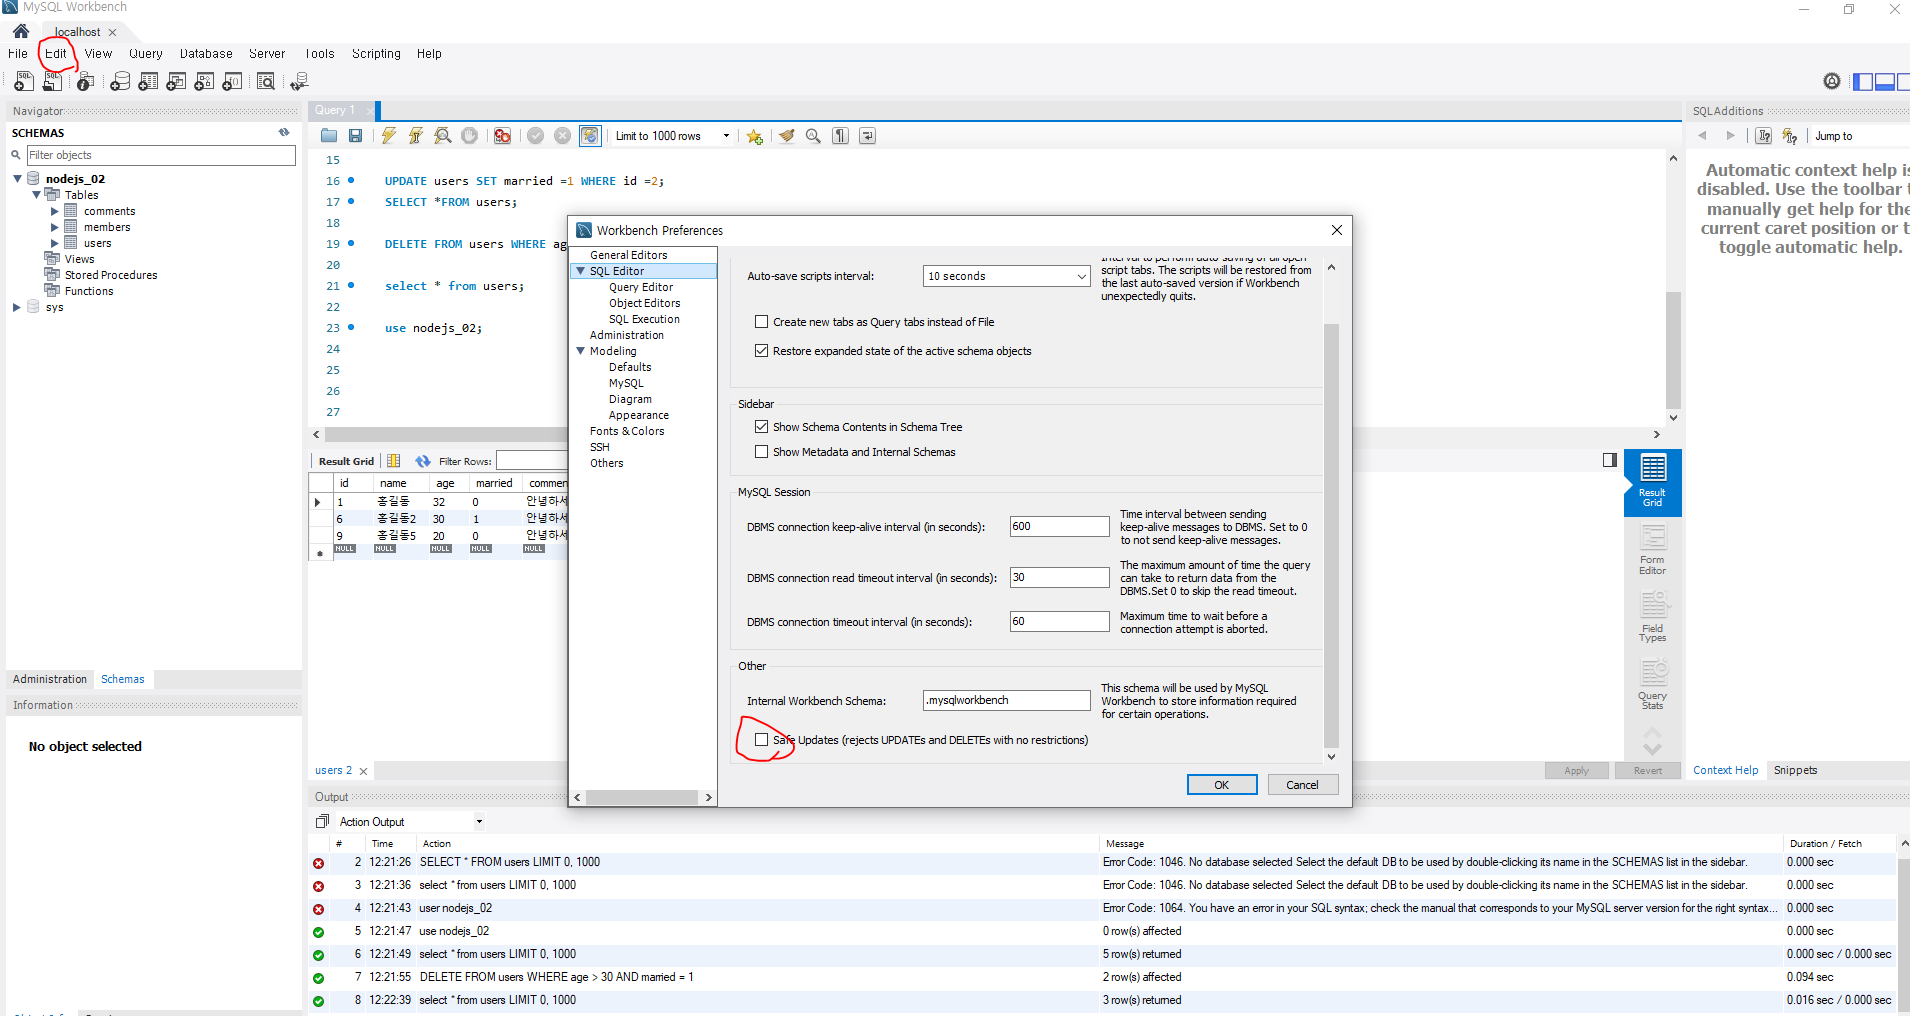The image size is (1910, 1016).
Task: Select SQL Execution preferences page
Action: (644, 319)
